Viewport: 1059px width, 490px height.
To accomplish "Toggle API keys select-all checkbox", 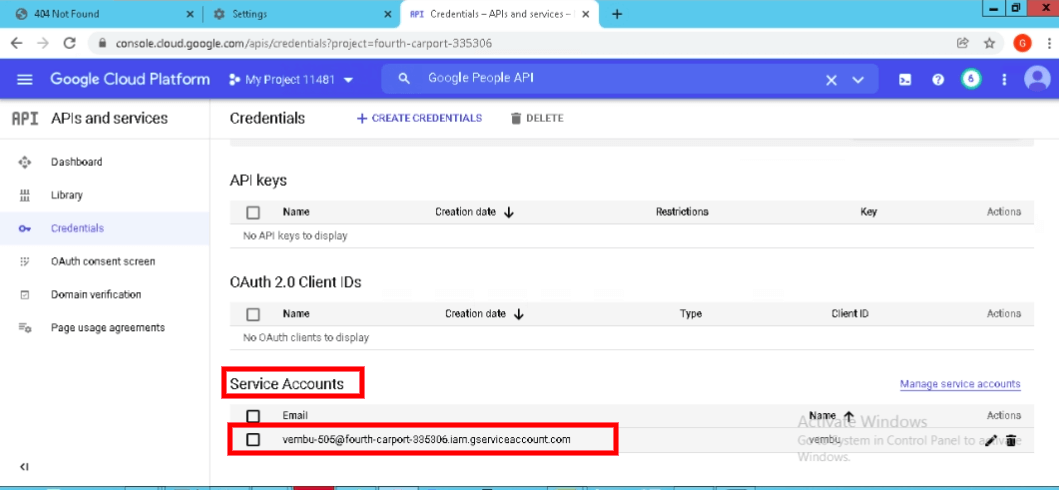I will 253,213.
